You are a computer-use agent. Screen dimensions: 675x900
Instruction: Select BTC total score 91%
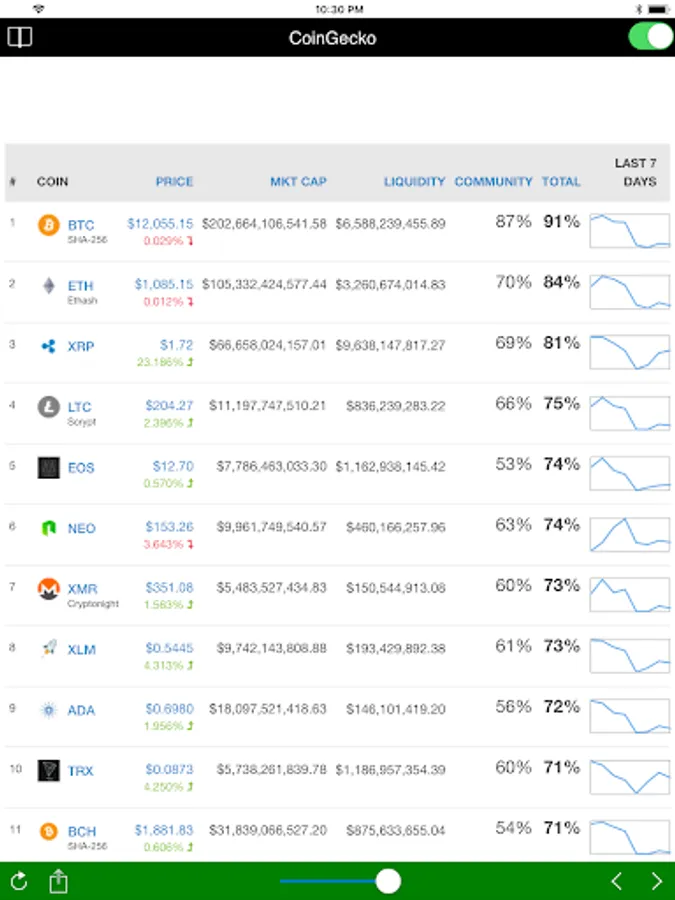pos(562,222)
